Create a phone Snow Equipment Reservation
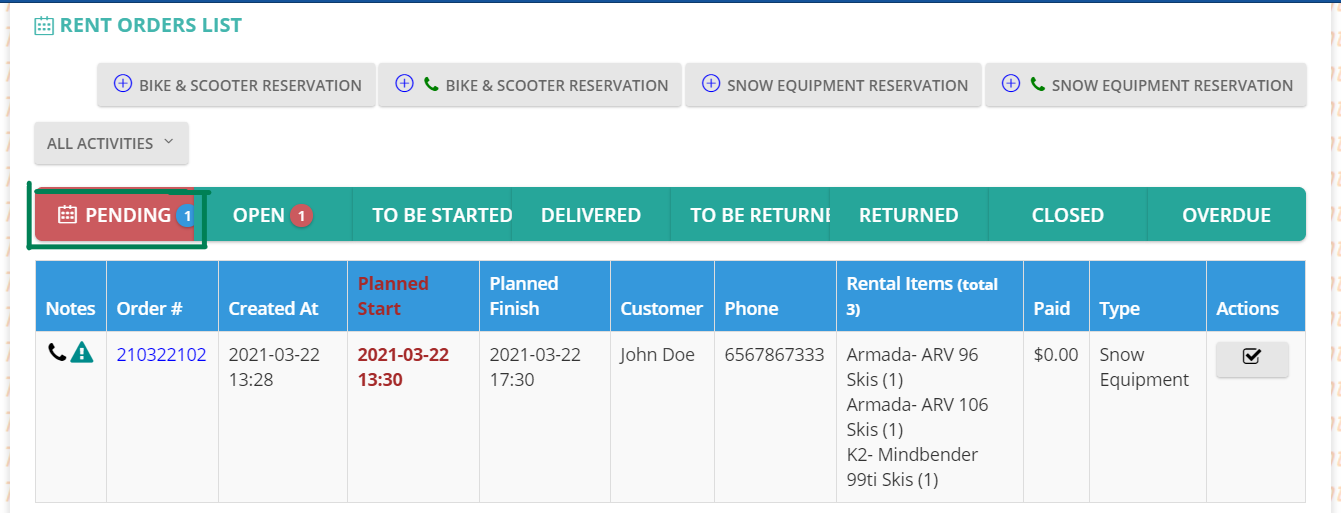Viewport: 1341px width, 513px height. tap(1146, 85)
